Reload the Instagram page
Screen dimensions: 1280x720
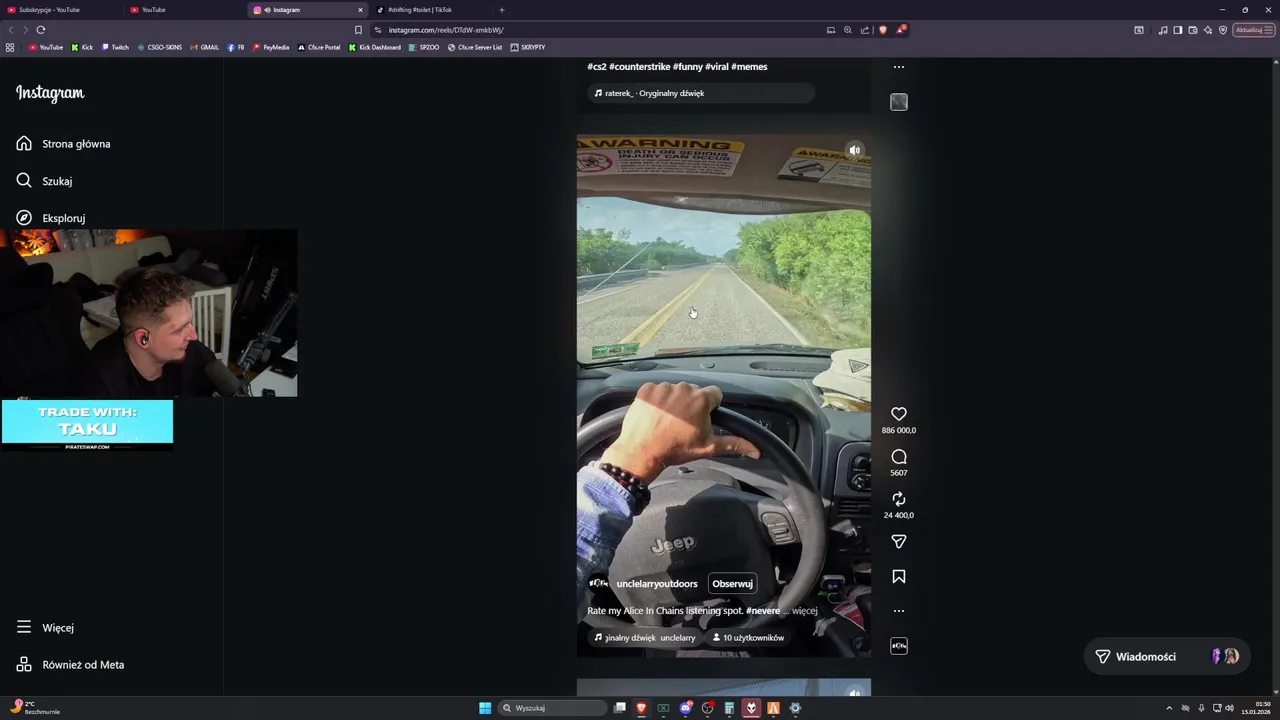(41, 30)
